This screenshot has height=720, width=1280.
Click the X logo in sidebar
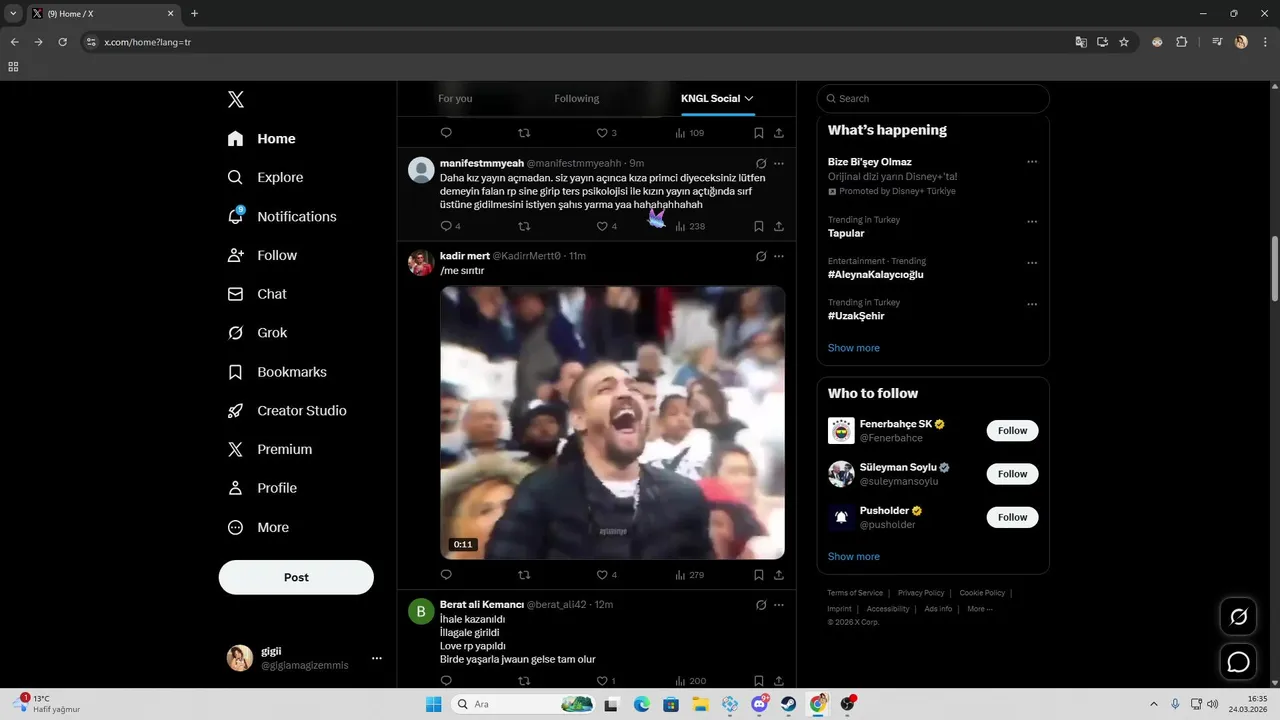point(236,99)
